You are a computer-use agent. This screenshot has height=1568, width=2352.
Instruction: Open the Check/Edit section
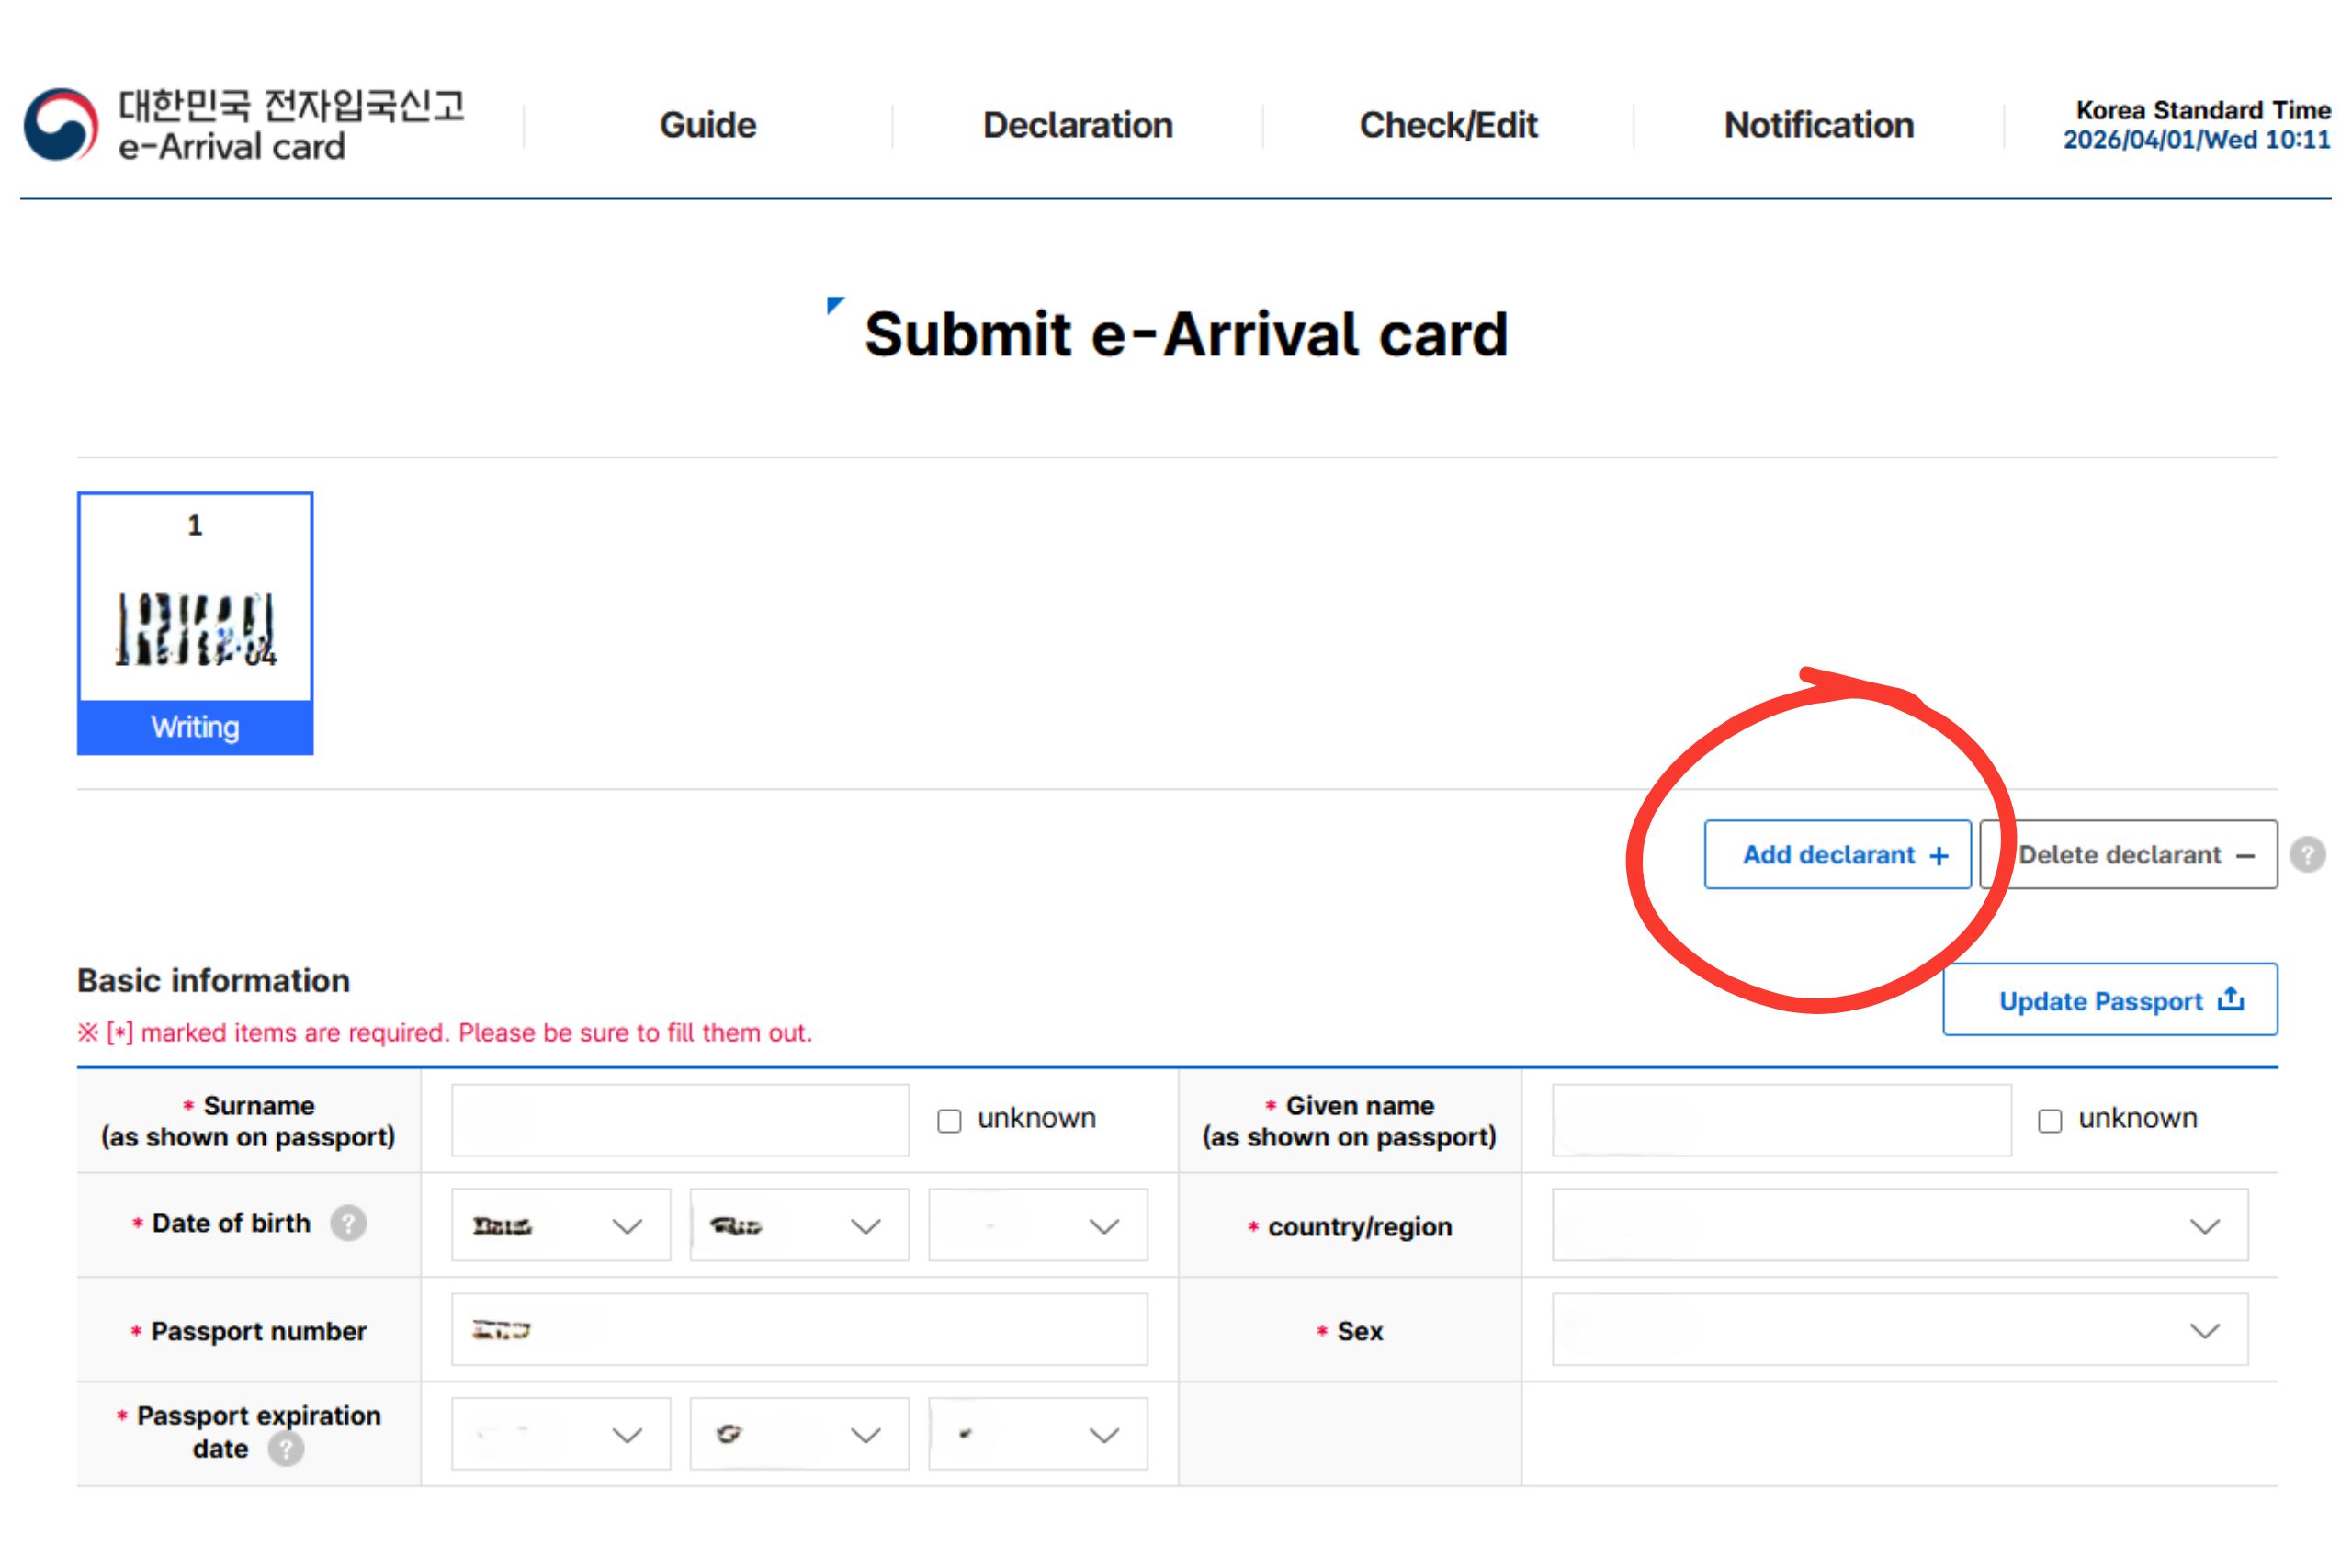coord(1449,124)
